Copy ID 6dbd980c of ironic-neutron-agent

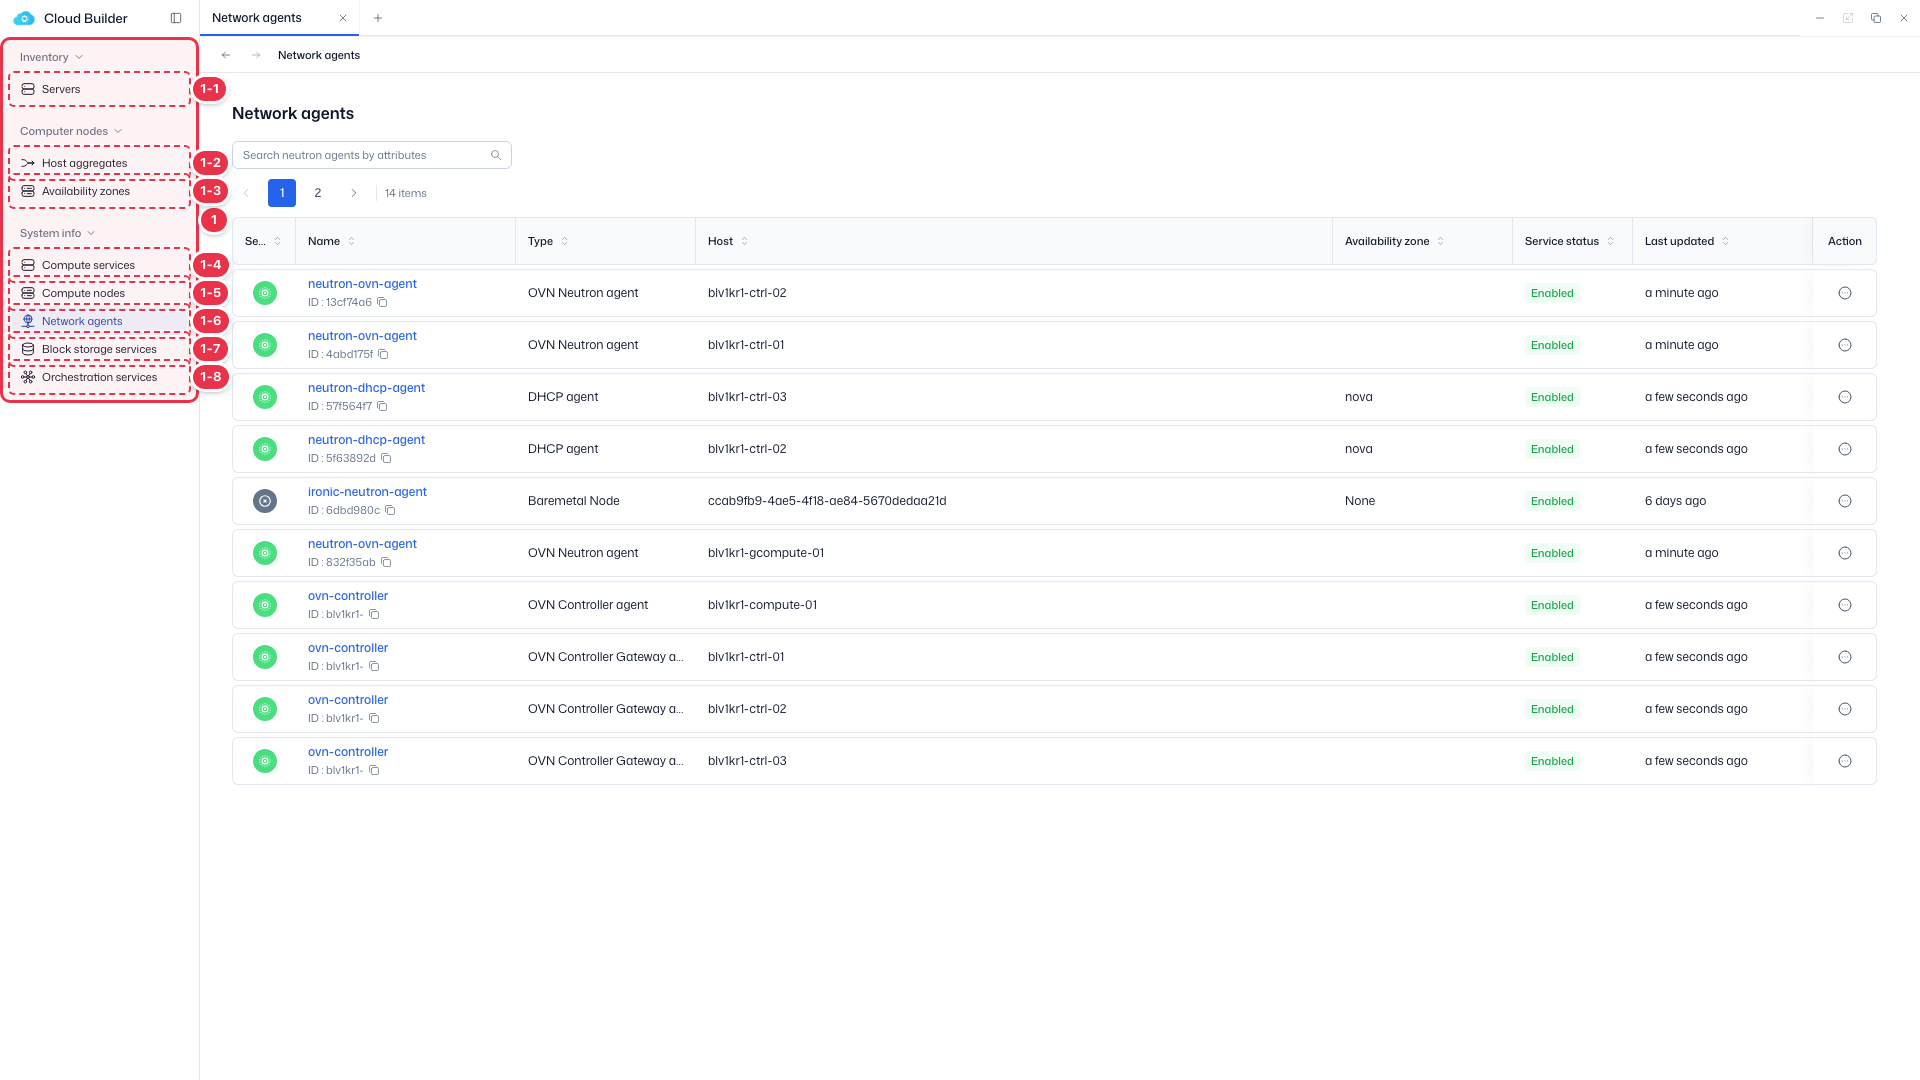391,510
